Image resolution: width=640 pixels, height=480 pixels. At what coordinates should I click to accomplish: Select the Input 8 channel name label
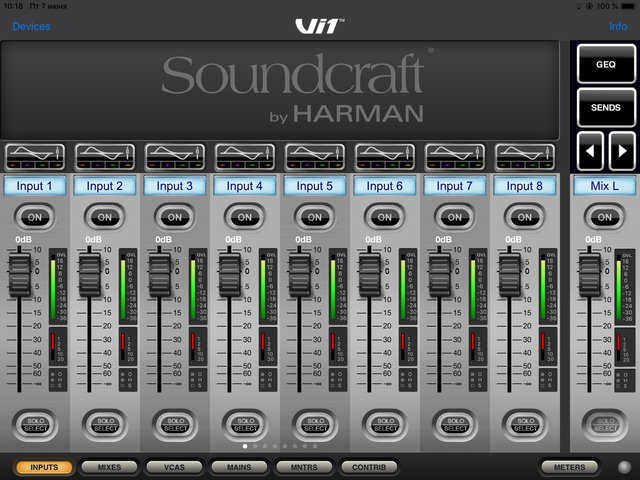[x=525, y=186]
